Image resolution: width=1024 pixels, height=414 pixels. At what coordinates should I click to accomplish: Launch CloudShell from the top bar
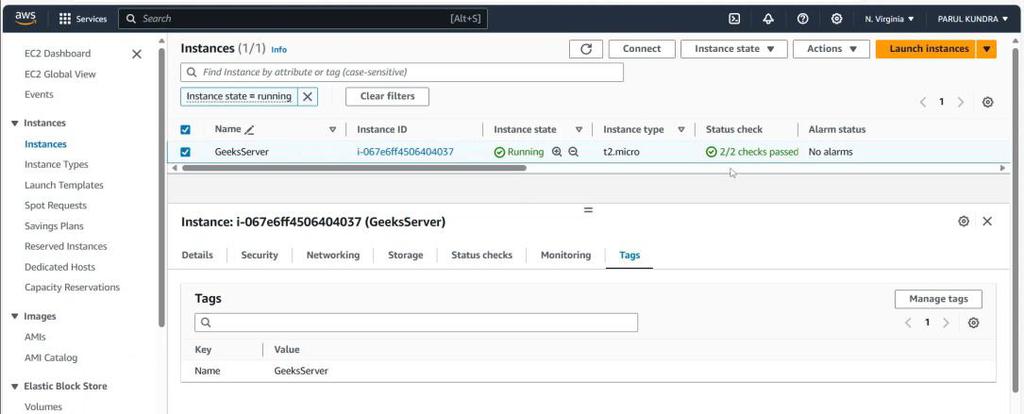pos(734,19)
